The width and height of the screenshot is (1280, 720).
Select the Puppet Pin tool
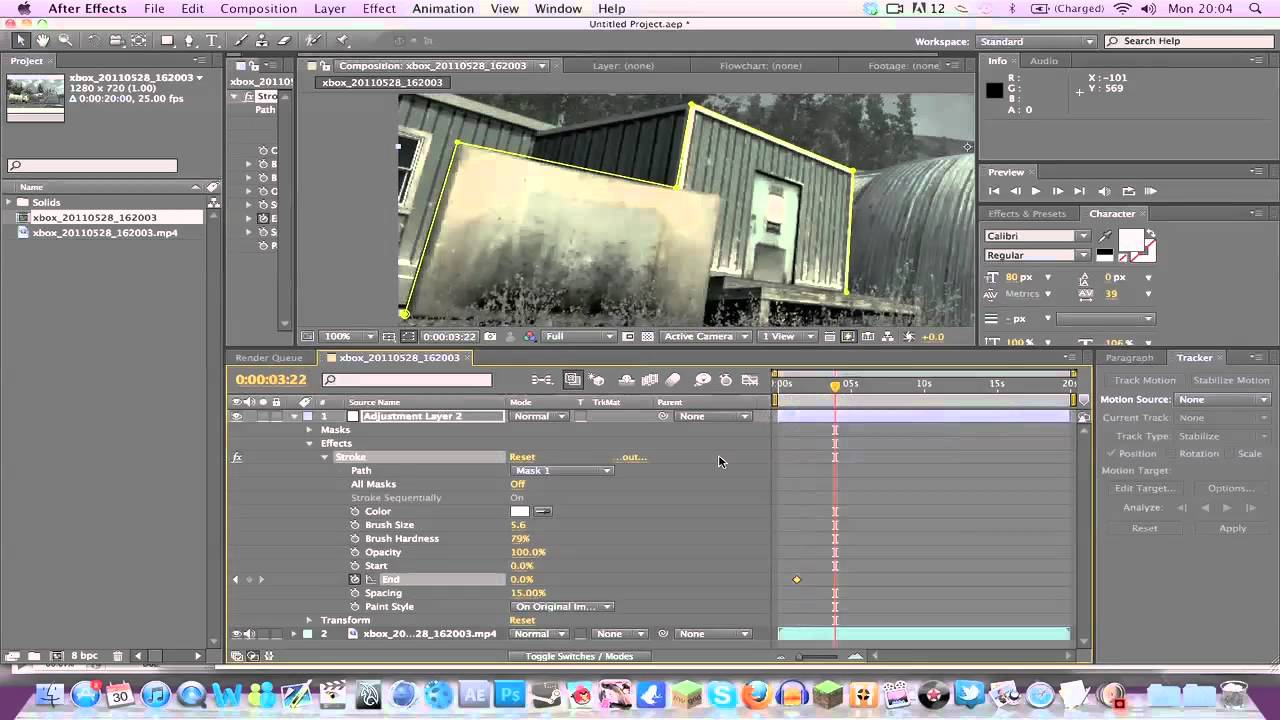click(343, 41)
